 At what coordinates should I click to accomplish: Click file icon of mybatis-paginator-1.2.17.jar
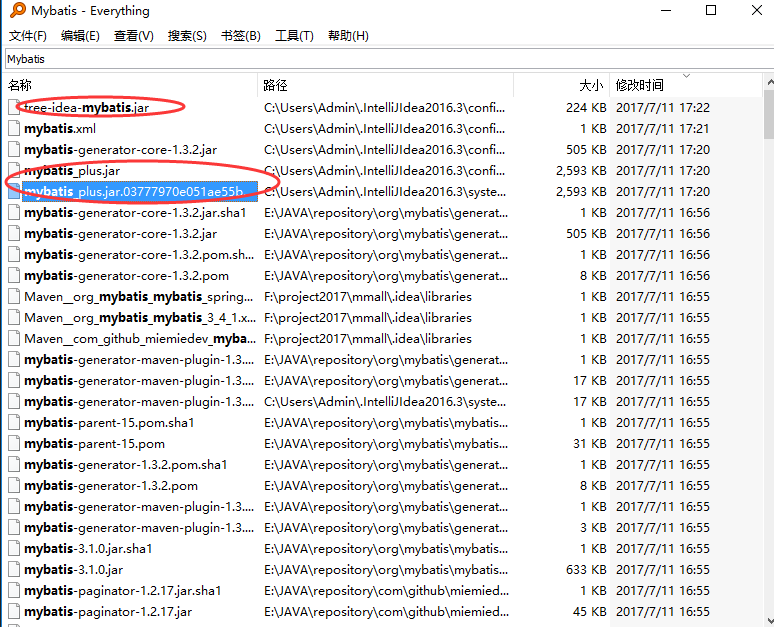[14, 612]
